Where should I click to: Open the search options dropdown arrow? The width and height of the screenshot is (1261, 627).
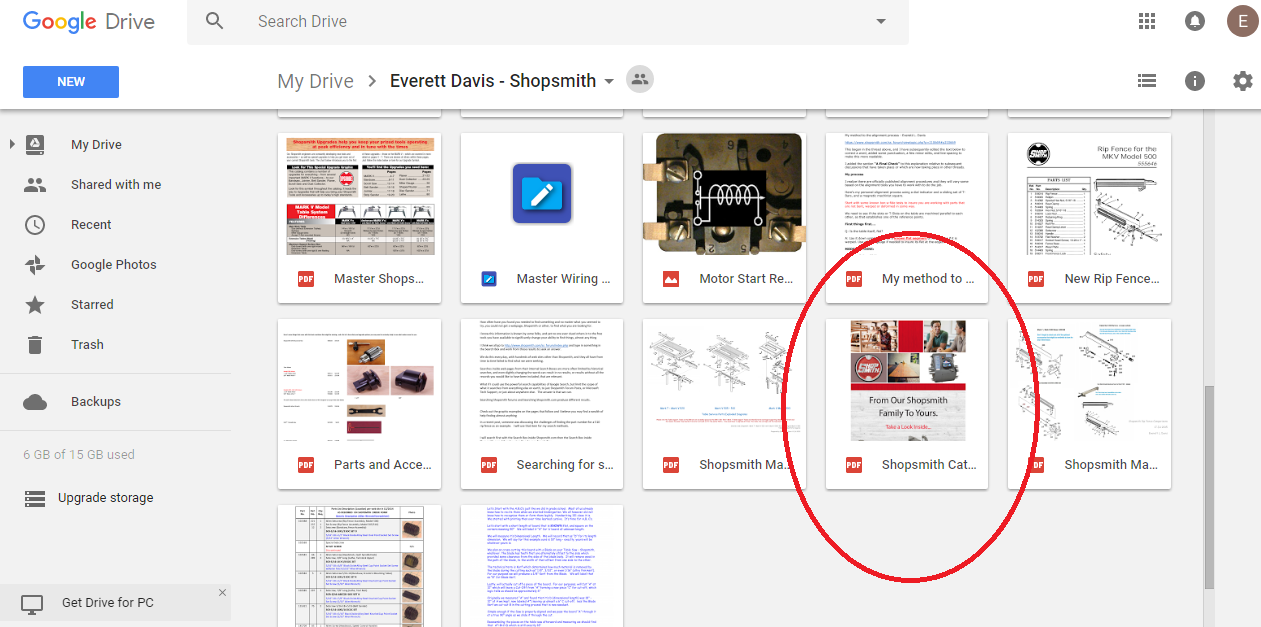pyautogui.click(x=881, y=21)
